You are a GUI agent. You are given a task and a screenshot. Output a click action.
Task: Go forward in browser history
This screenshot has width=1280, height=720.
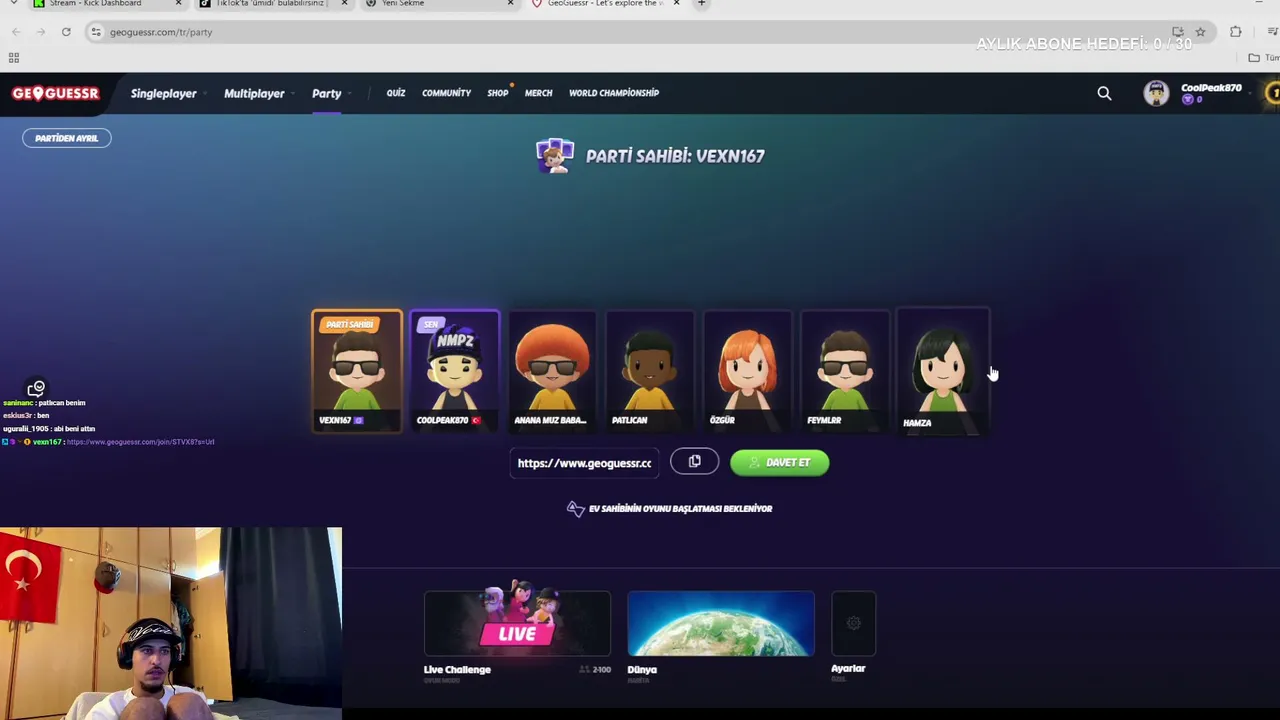click(40, 32)
